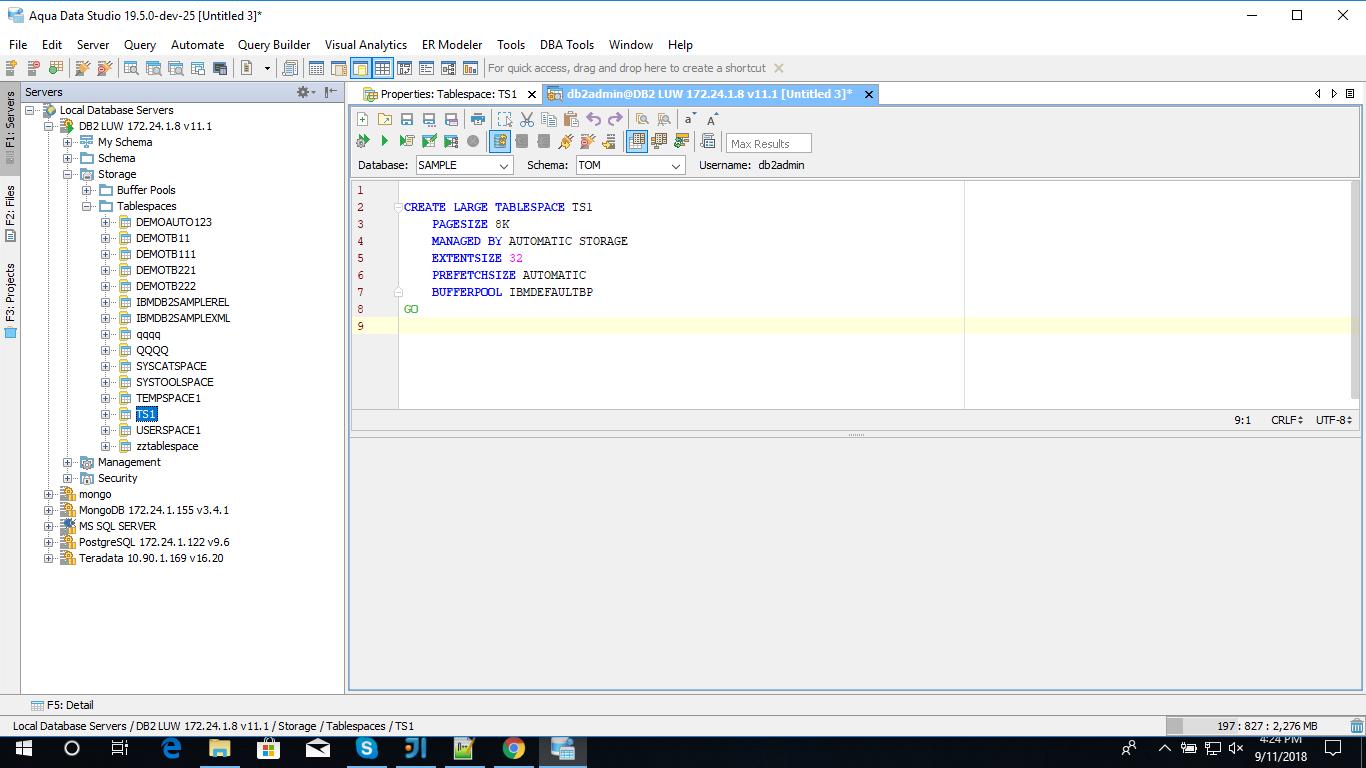1366x768 pixels.
Task: Save the script with the first floppy icon
Action: [x=407, y=119]
